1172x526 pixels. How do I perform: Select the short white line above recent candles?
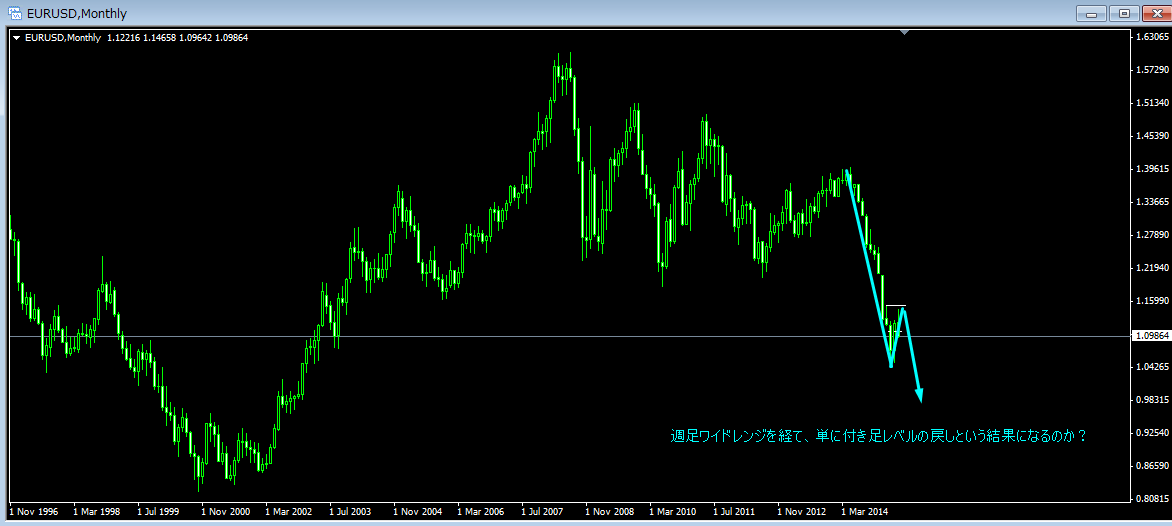(x=895, y=305)
